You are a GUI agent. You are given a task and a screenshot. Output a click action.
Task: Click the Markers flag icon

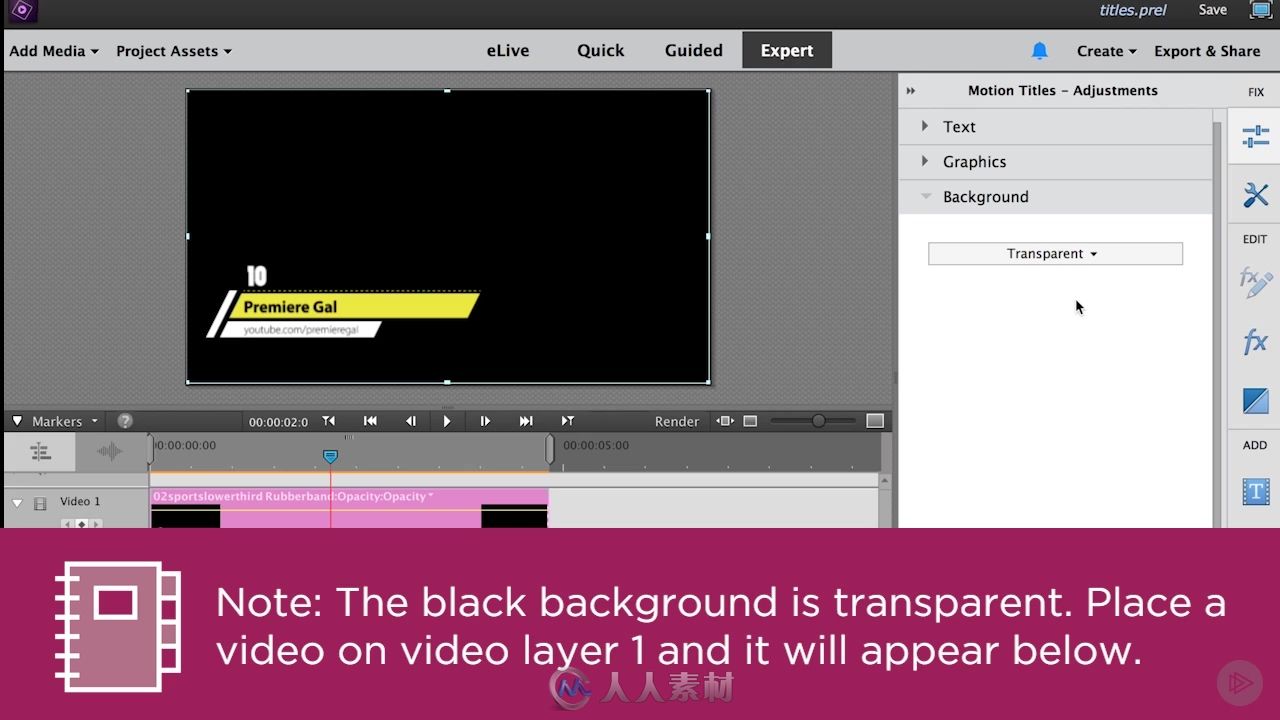tap(17, 421)
